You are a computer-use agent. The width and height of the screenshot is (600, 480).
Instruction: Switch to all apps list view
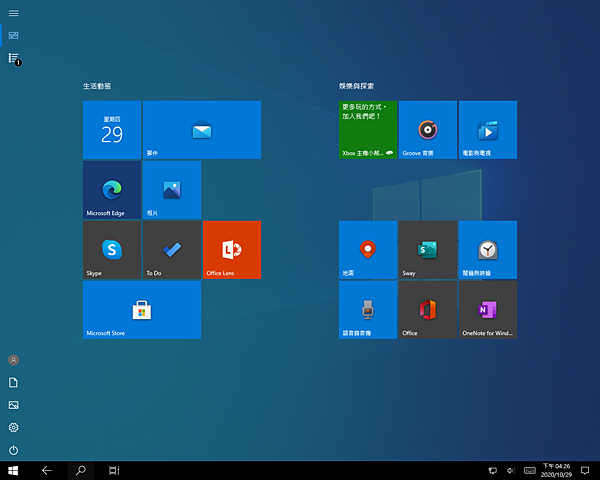tap(13, 58)
